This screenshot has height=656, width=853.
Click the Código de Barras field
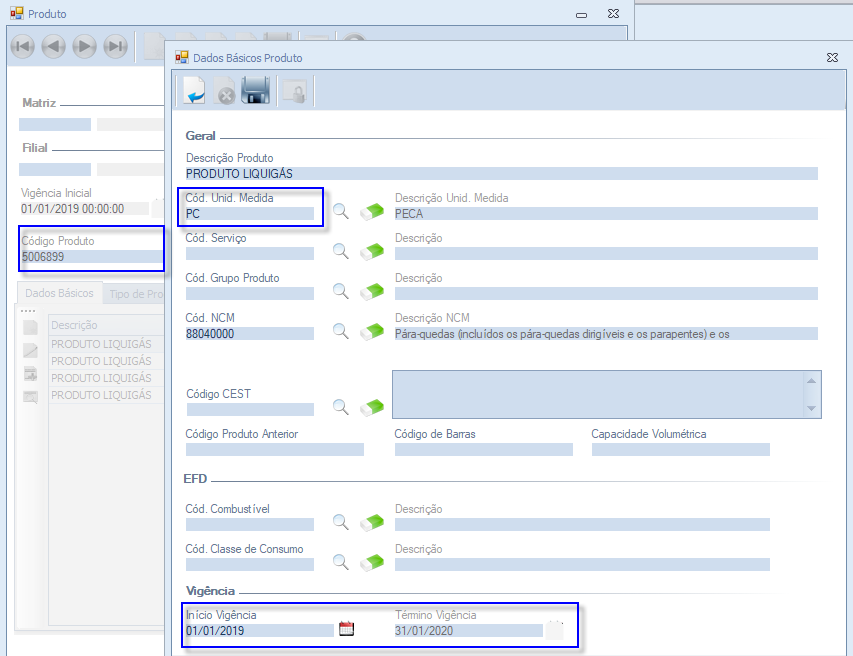[x=483, y=450]
